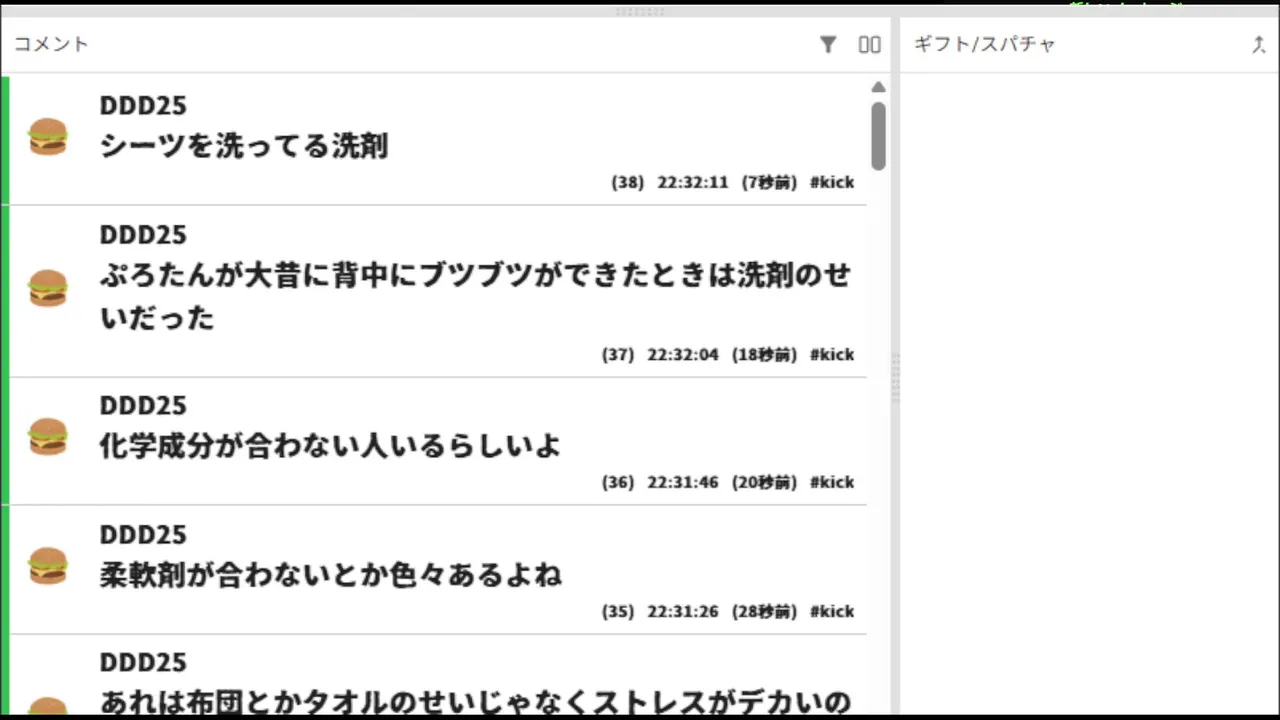Click username DDD25 above the ぷろたん comment
1280x720 pixels.
tap(143, 235)
